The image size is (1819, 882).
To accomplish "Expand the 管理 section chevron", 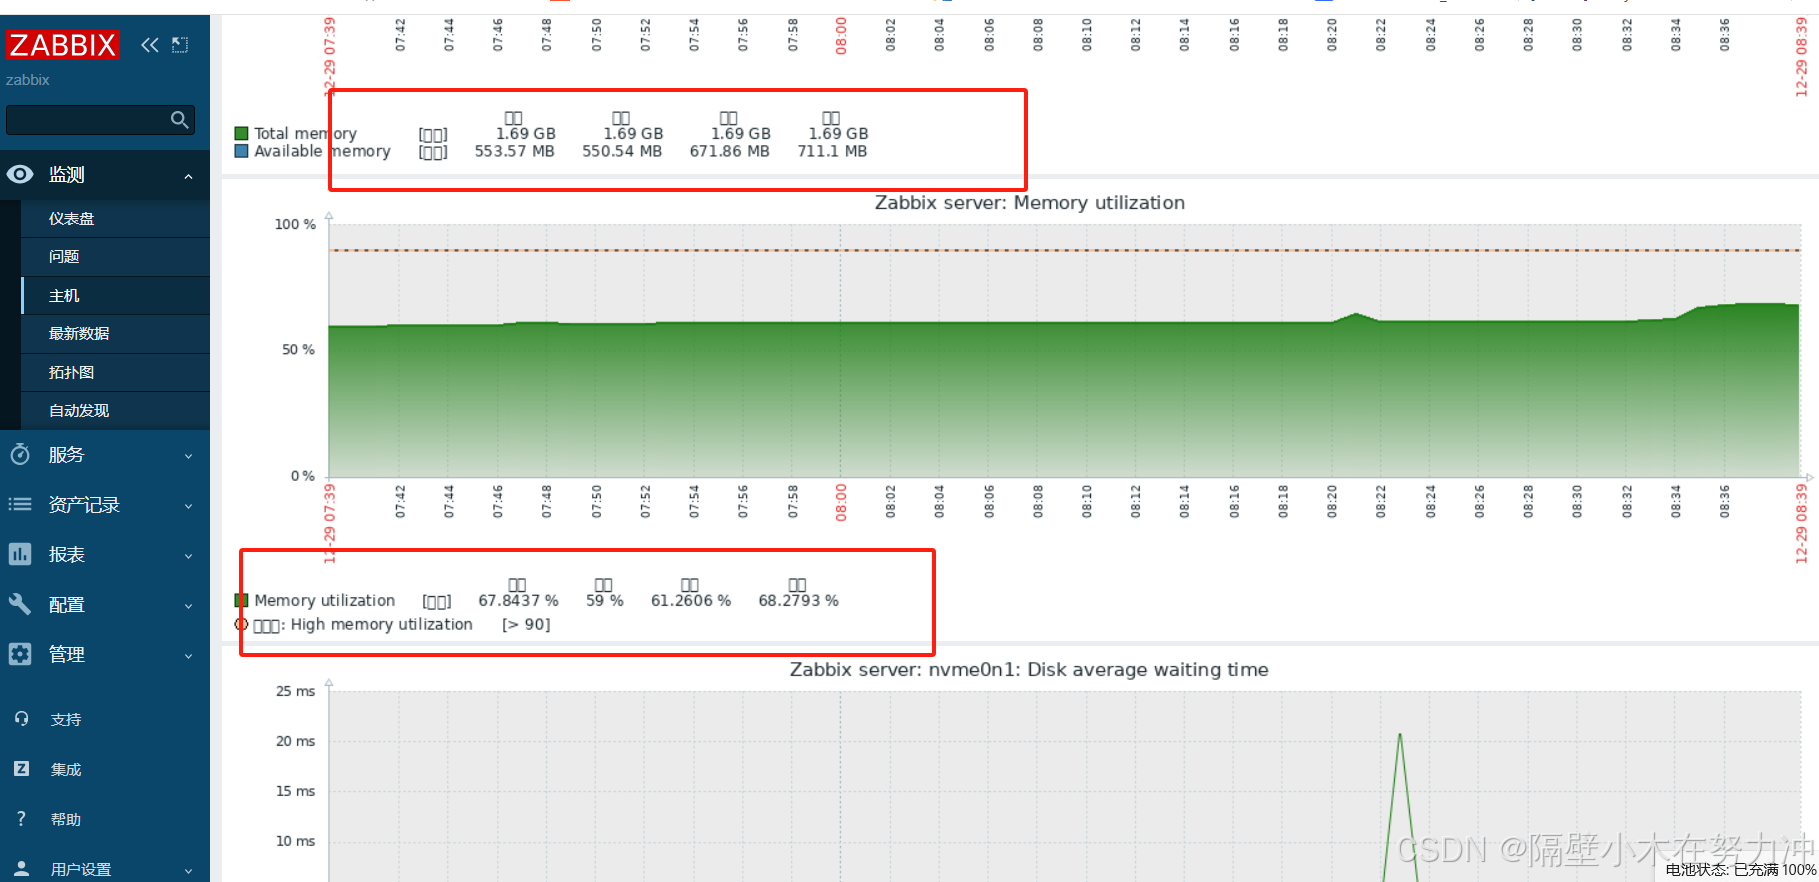I will [x=188, y=656].
